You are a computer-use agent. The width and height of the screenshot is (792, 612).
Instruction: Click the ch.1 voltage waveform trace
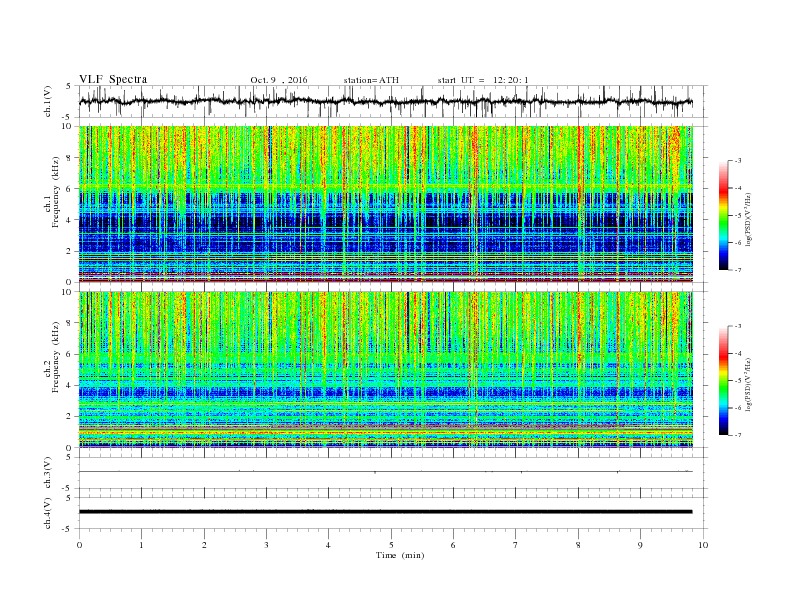[385, 101]
